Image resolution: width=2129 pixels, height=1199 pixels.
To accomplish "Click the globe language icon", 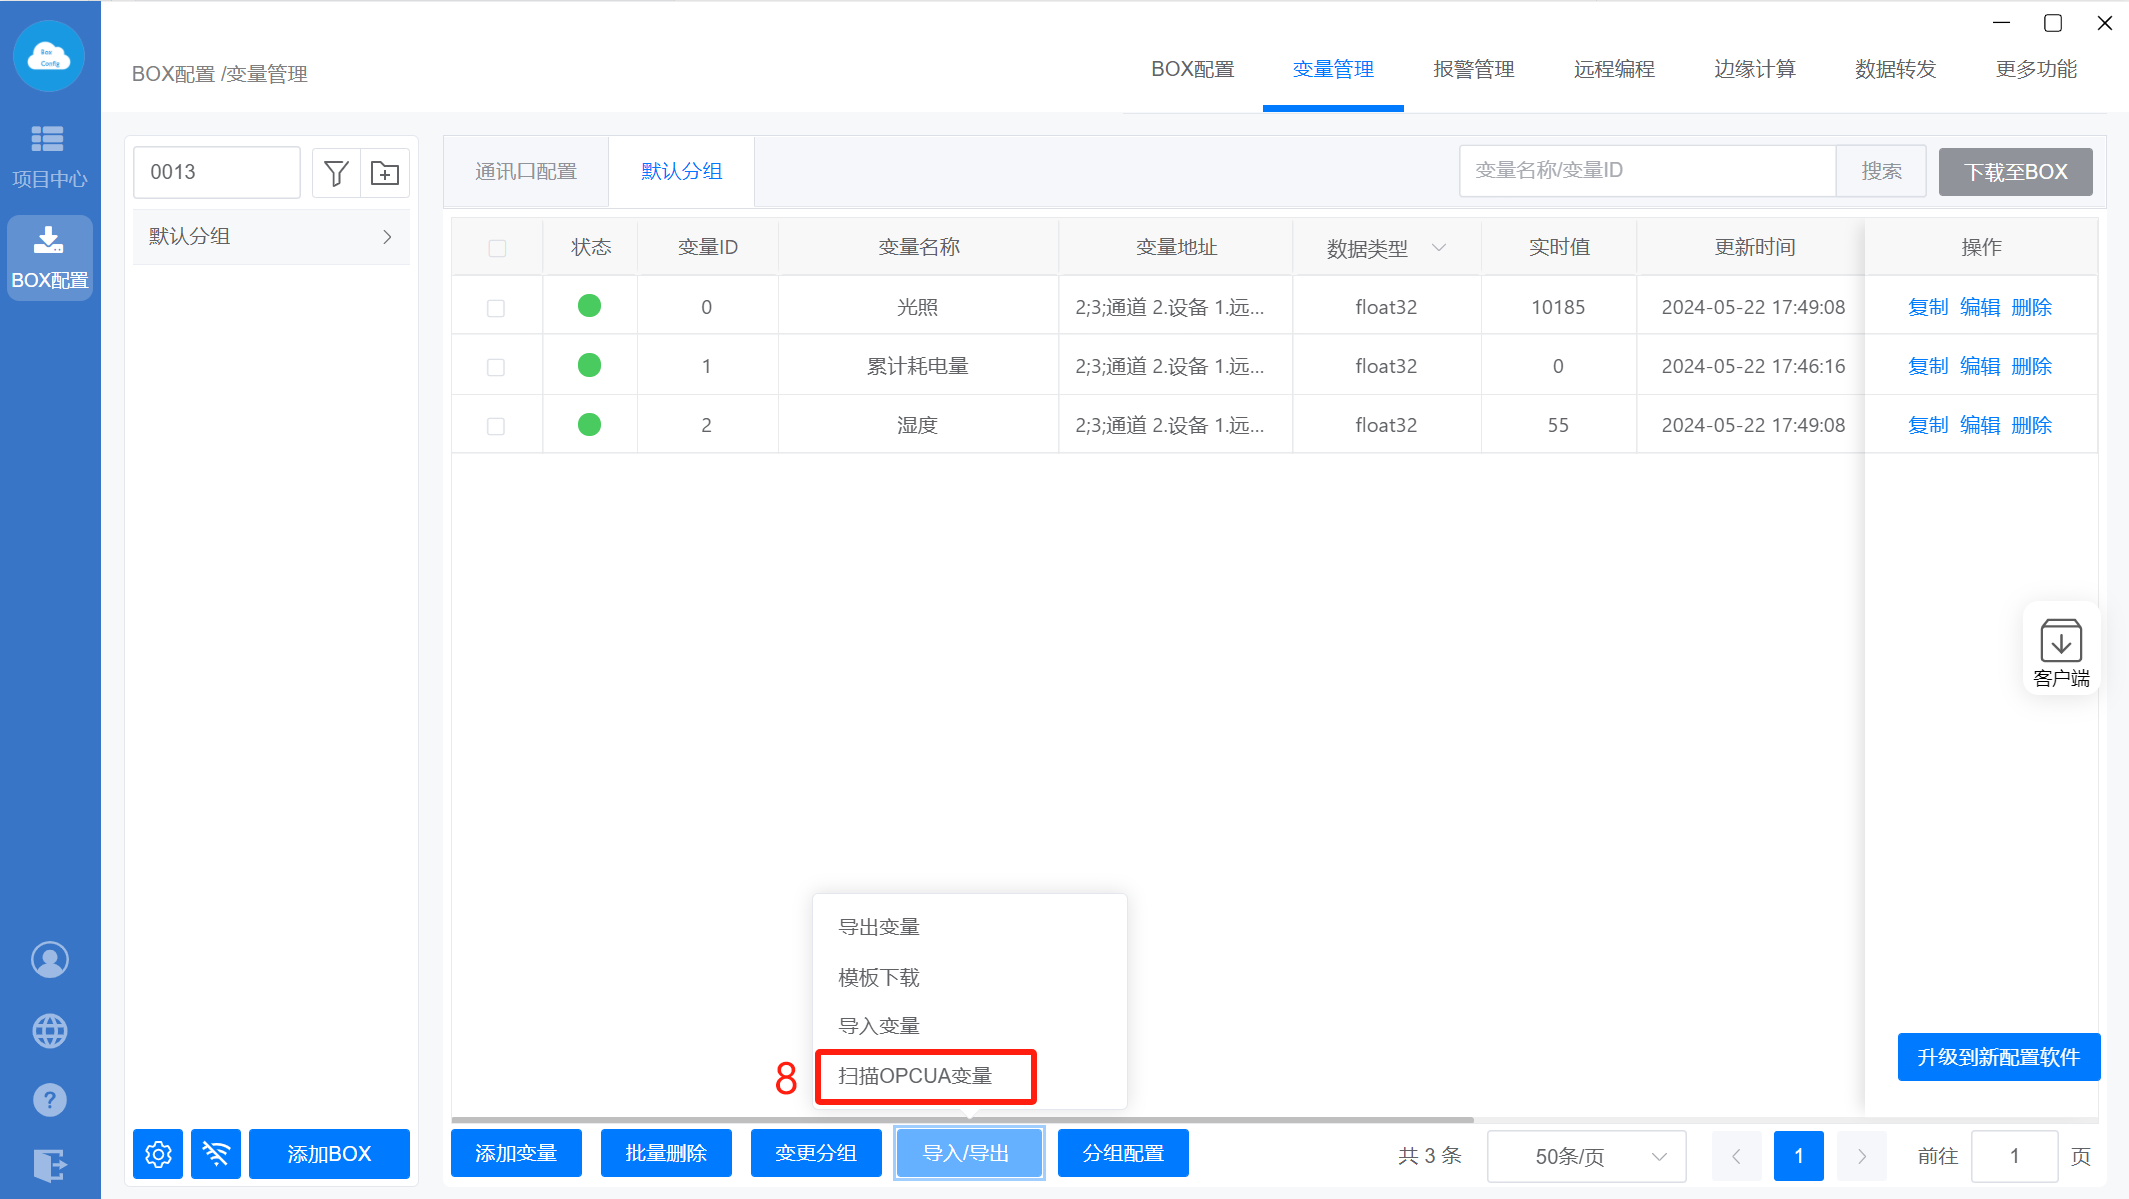I will pos(50,1031).
